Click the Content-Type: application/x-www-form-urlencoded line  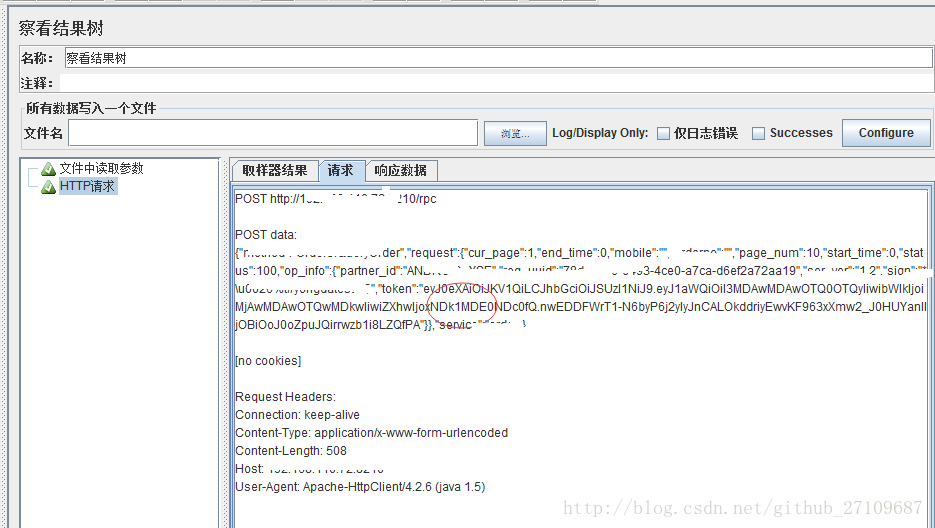pyautogui.click(x=371, y=433)
